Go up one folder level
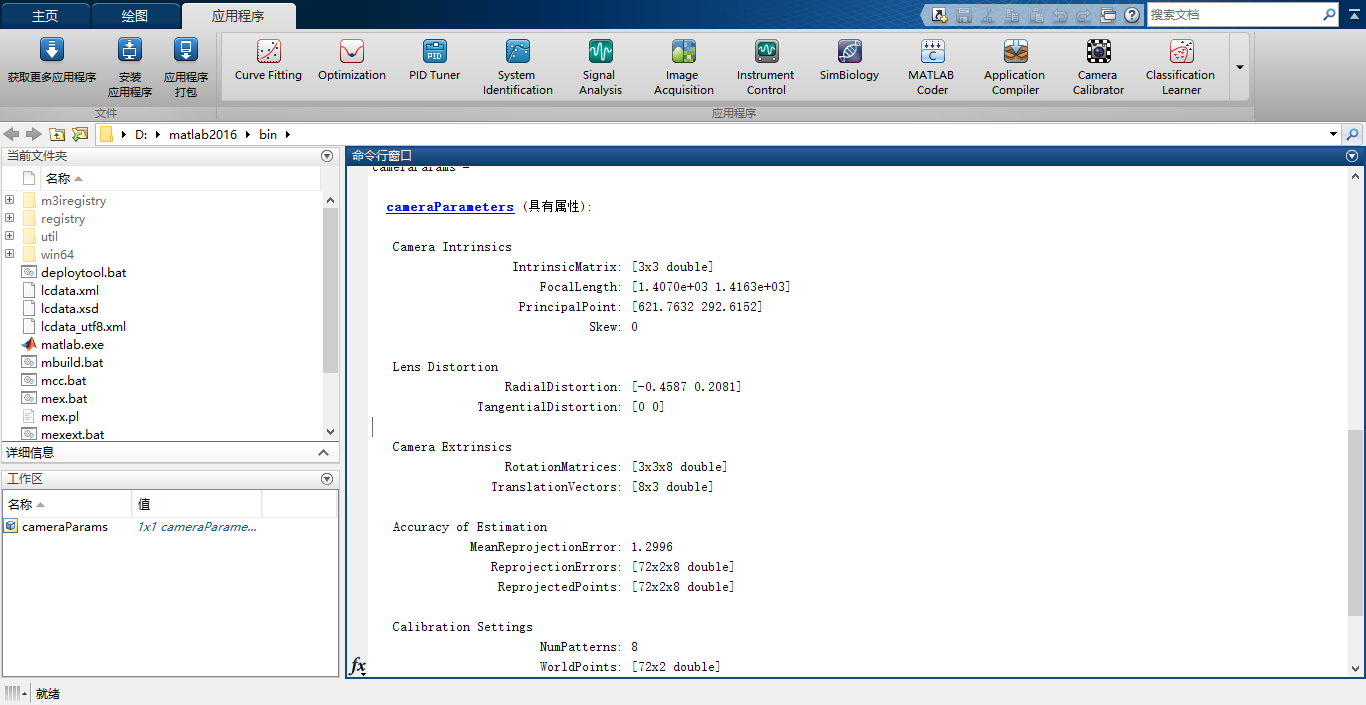The image size is (1366, 705). (57, 134)
